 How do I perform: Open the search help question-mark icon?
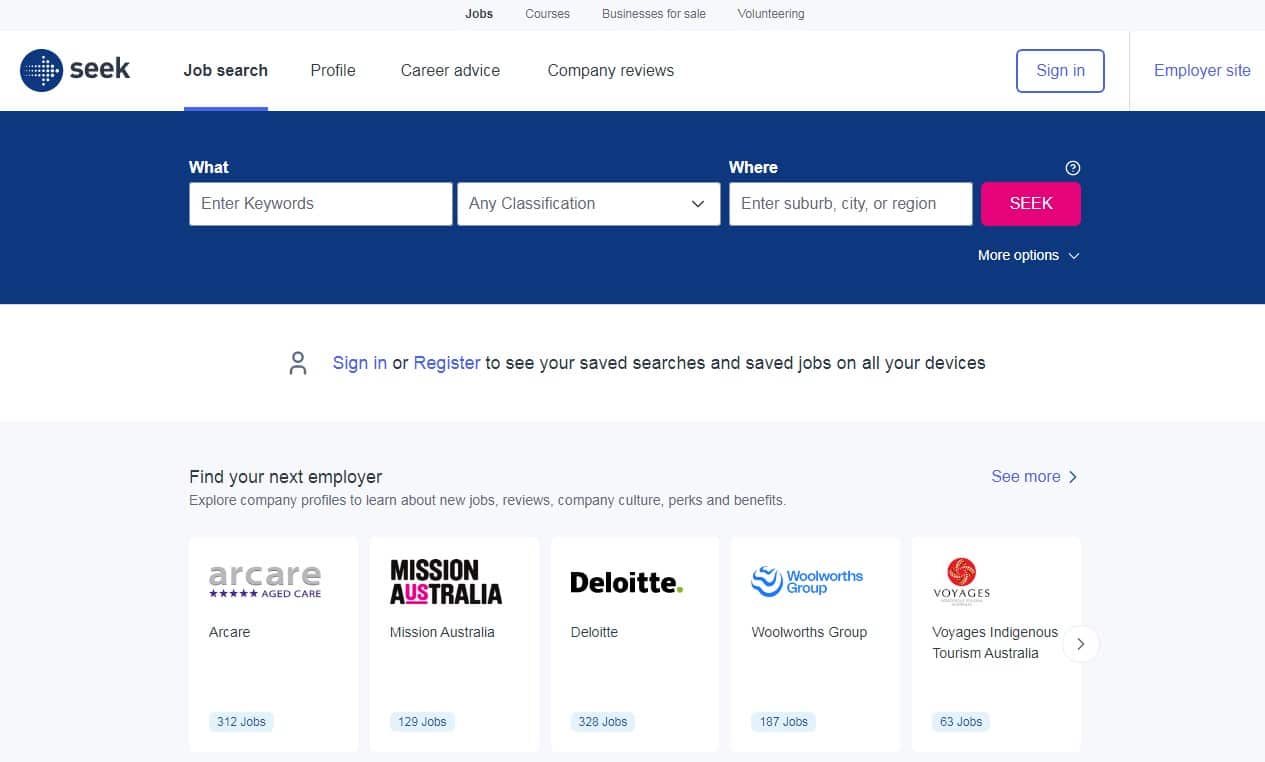pyautogui.click(x=1073, y=168)
